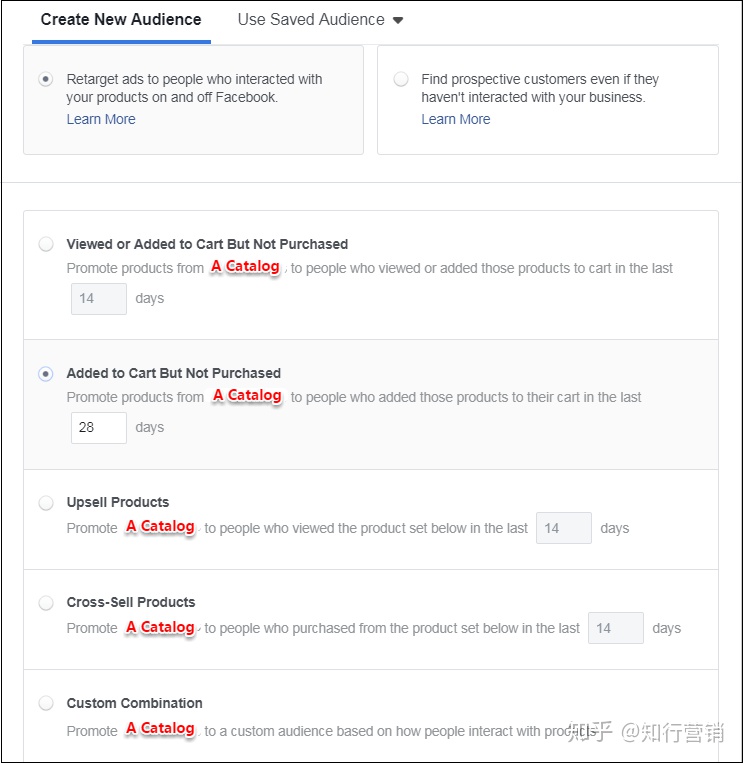Open catalog selector under Added to Cart
743x763 pixels.
click(x=248, y=396)
